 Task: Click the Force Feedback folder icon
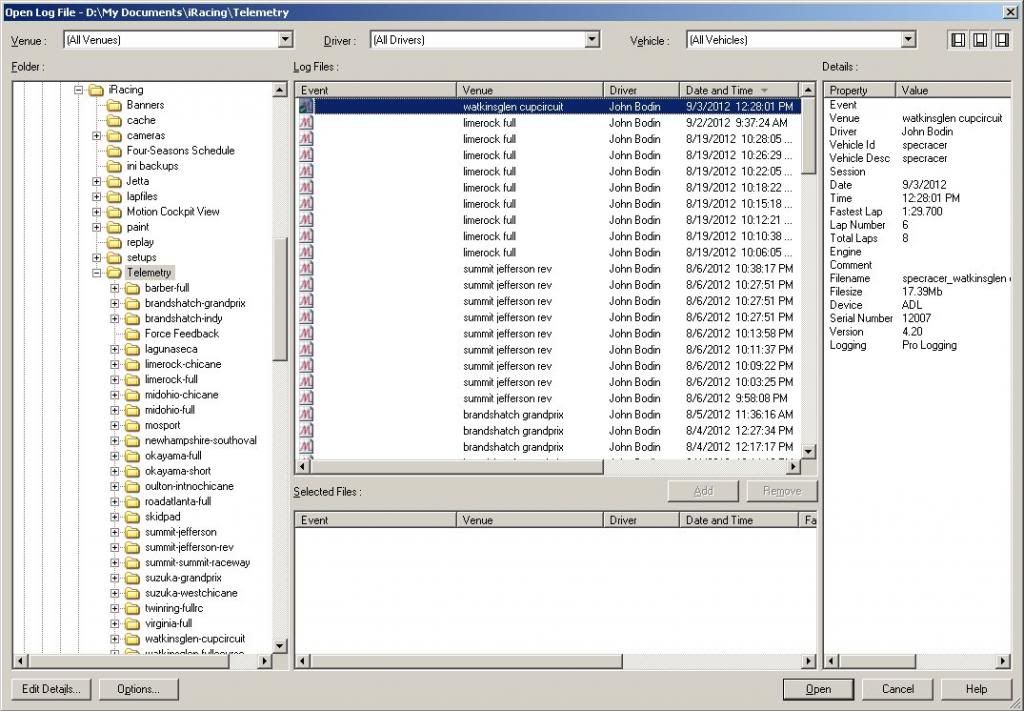coord(133,334)
